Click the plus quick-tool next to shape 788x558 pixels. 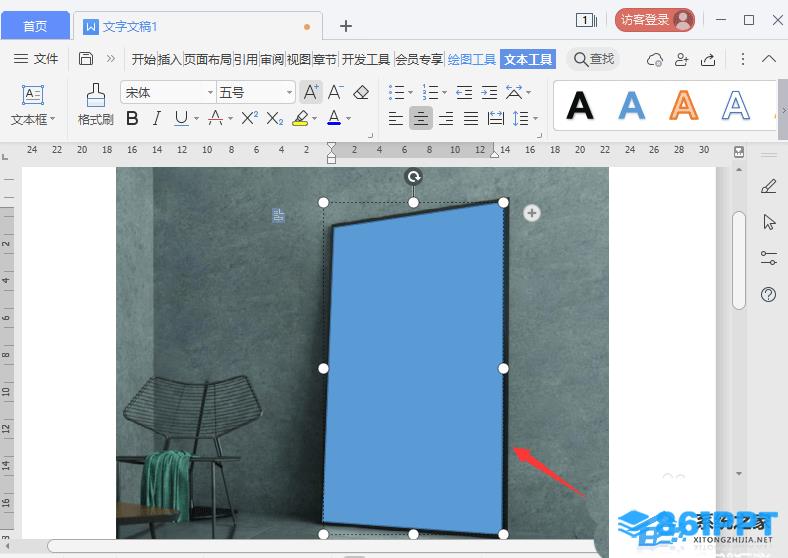click(532, 213)
